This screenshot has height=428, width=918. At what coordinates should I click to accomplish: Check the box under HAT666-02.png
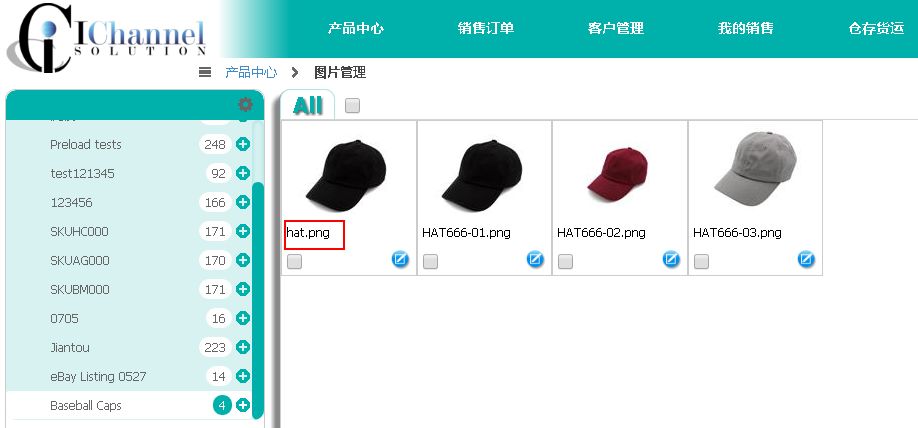click(x=566, y=262)
